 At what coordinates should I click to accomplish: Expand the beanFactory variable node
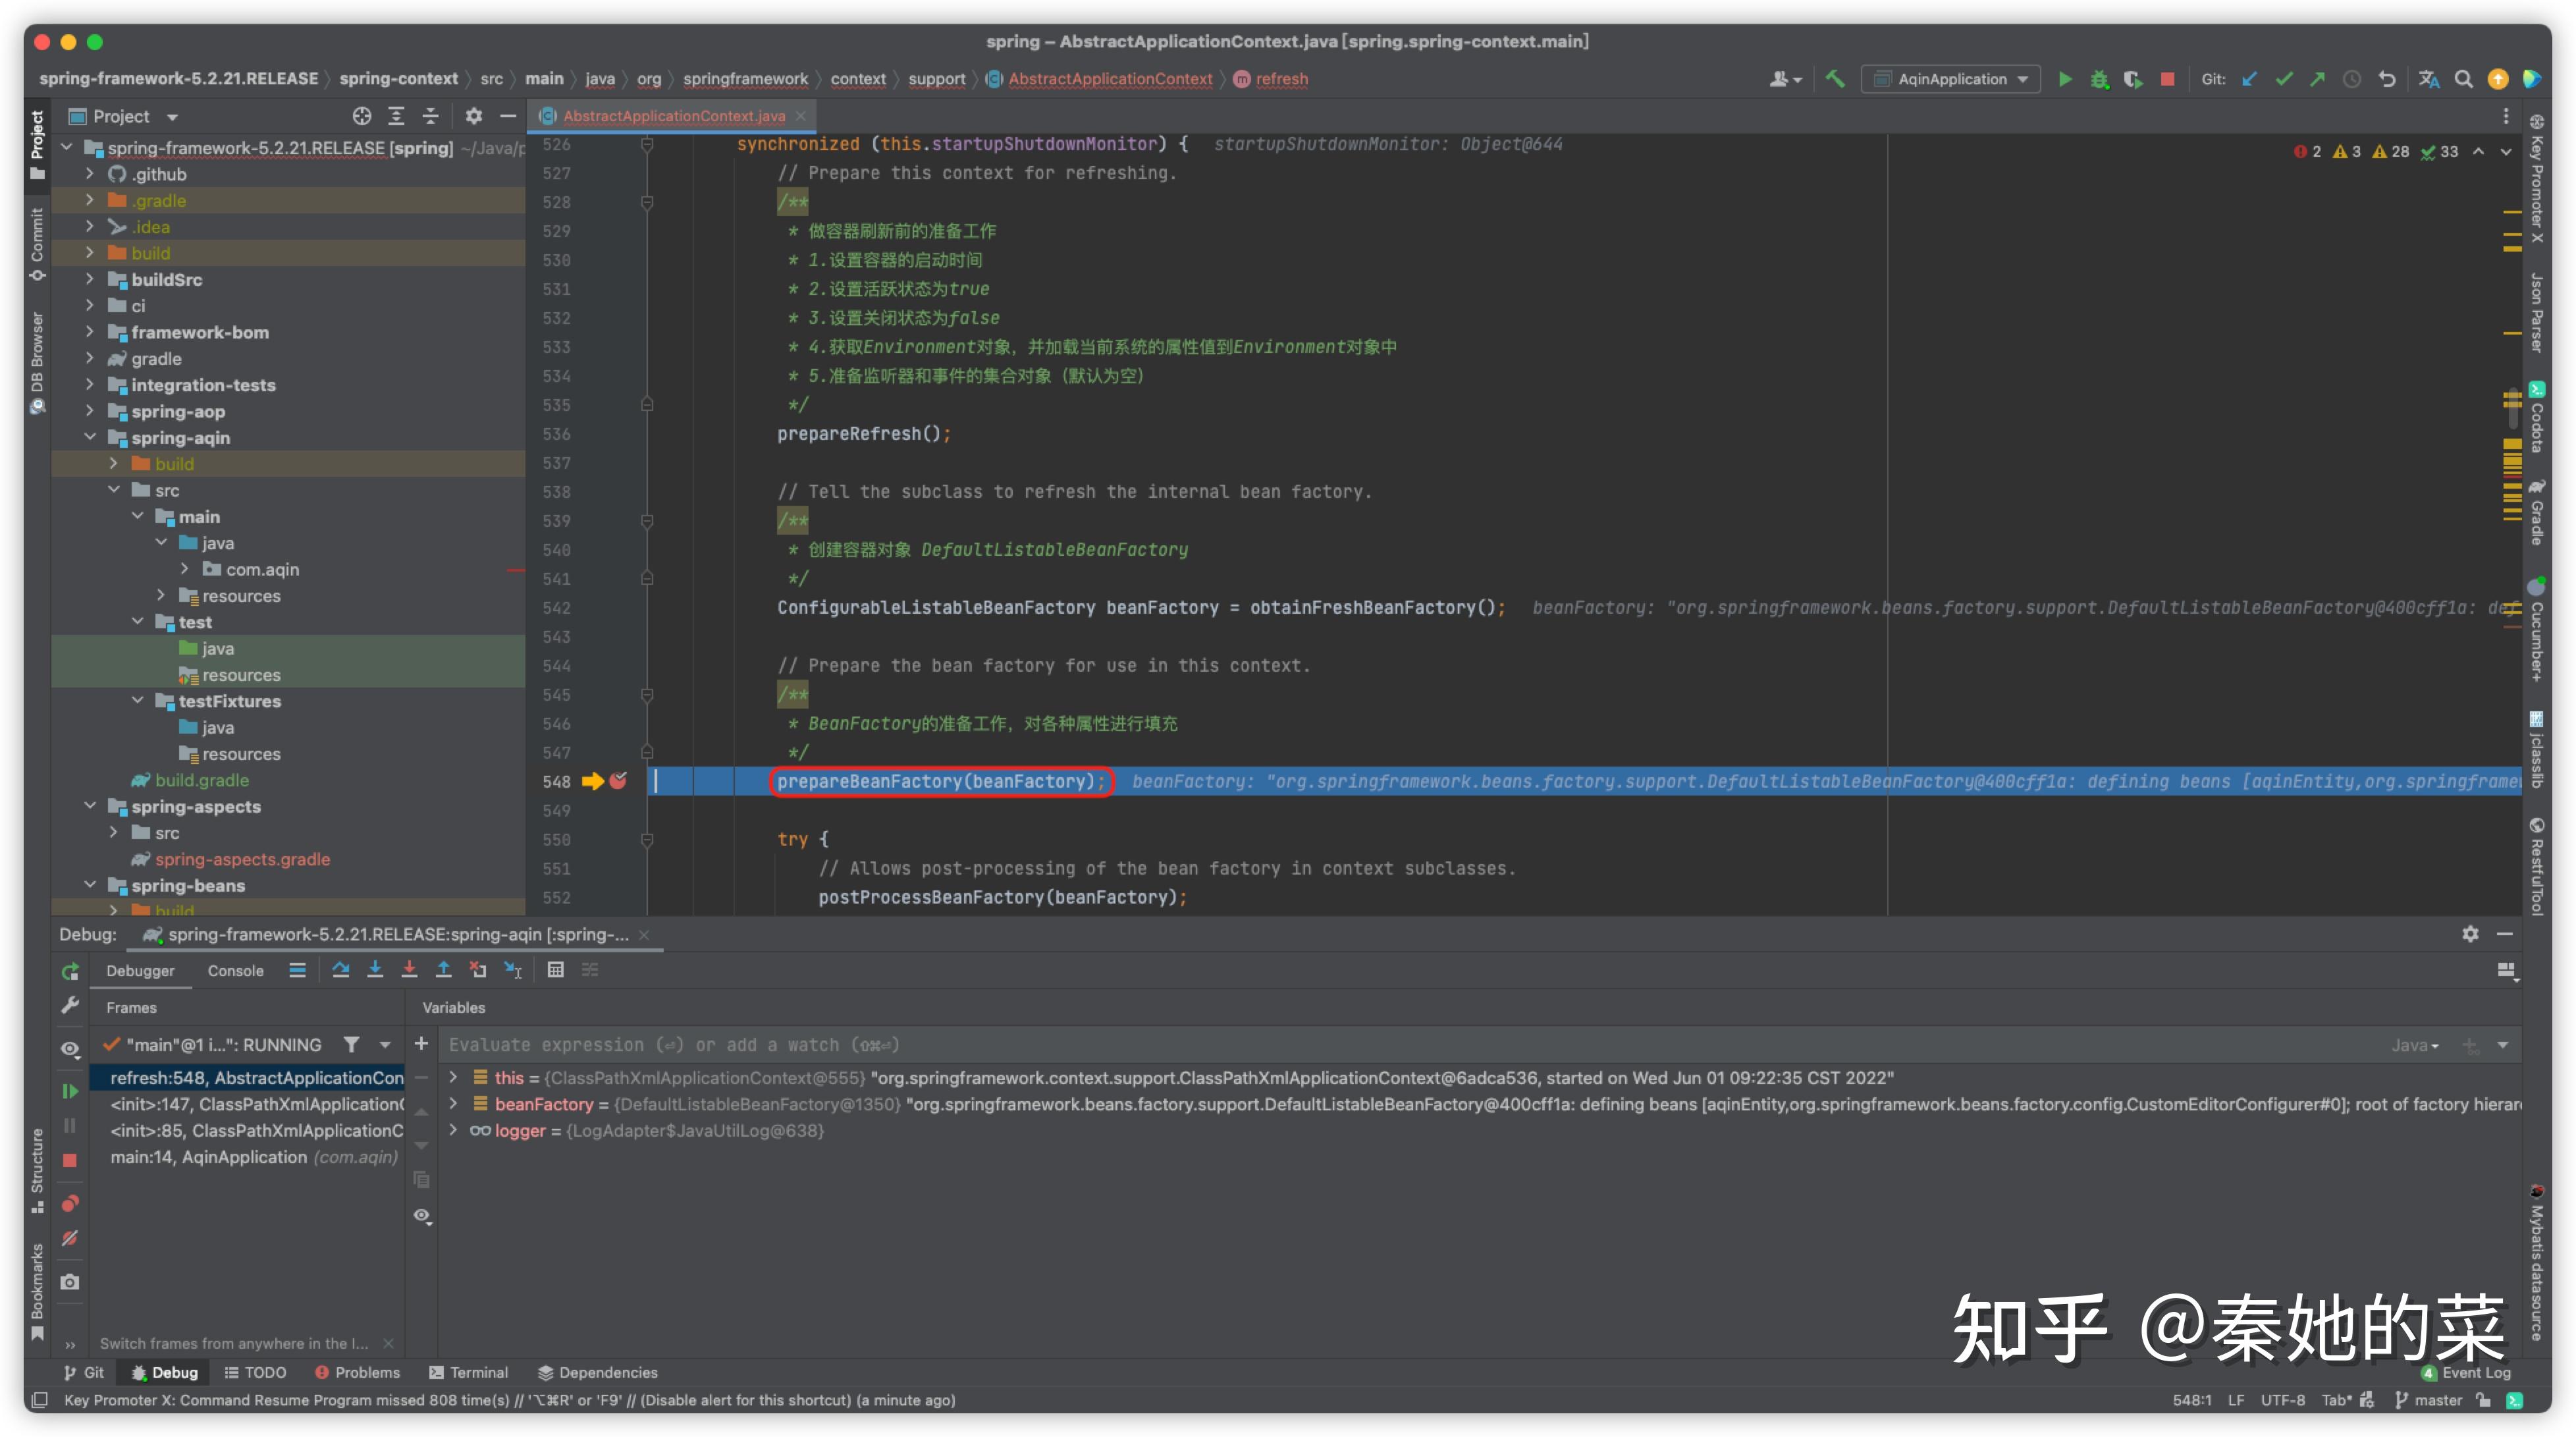(x=454, y=1104)
